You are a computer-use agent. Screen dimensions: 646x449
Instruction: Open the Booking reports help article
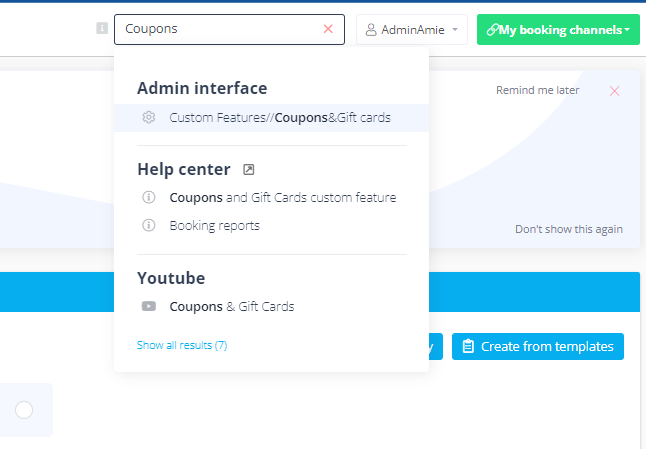click(215, 226)
